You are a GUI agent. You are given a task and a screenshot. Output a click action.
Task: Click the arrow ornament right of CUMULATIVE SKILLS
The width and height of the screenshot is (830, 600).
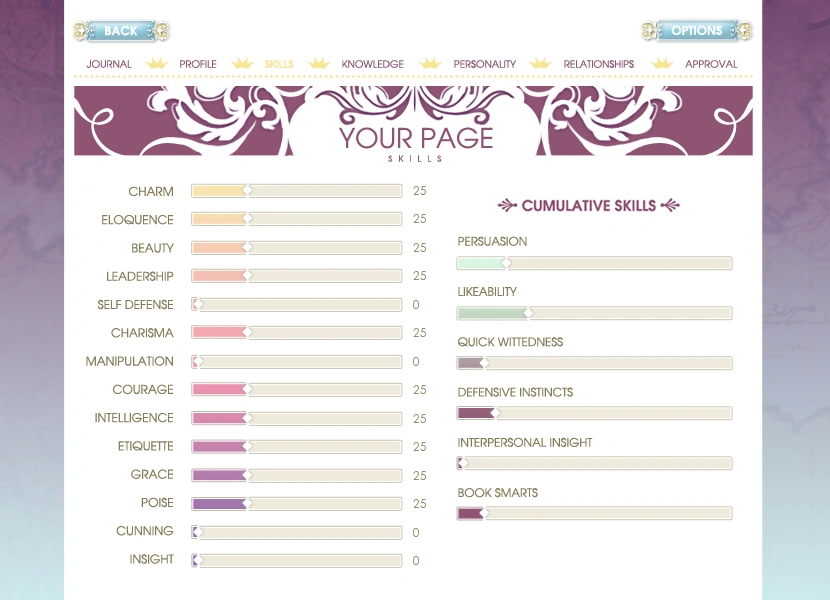tap(671, 206)
